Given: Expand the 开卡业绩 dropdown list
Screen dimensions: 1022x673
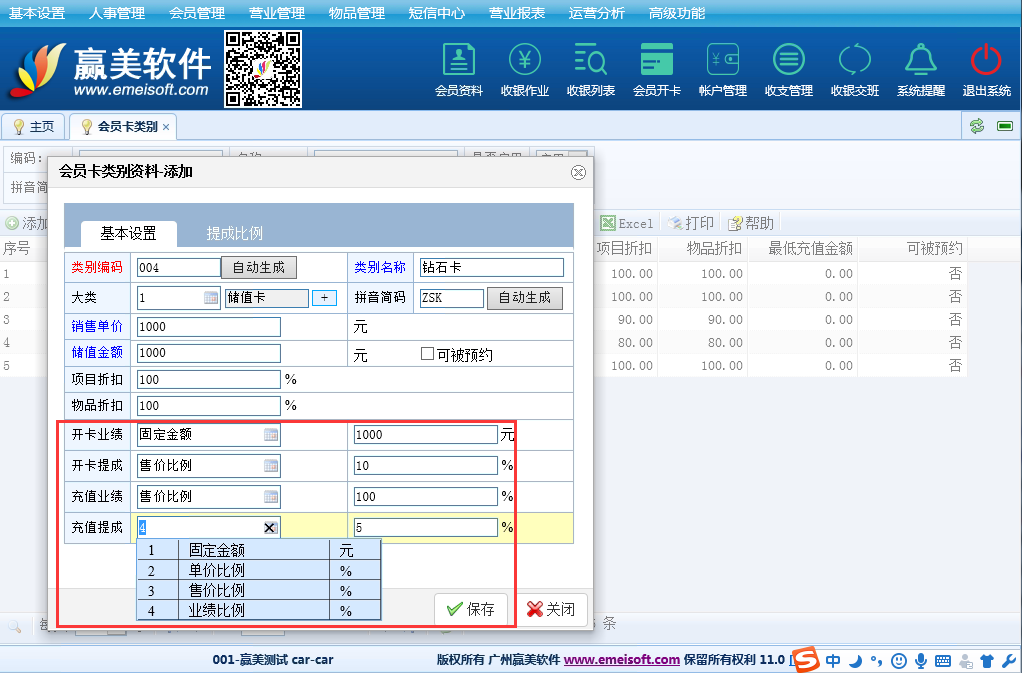Looking at the screenshot, I should point(271,435).
